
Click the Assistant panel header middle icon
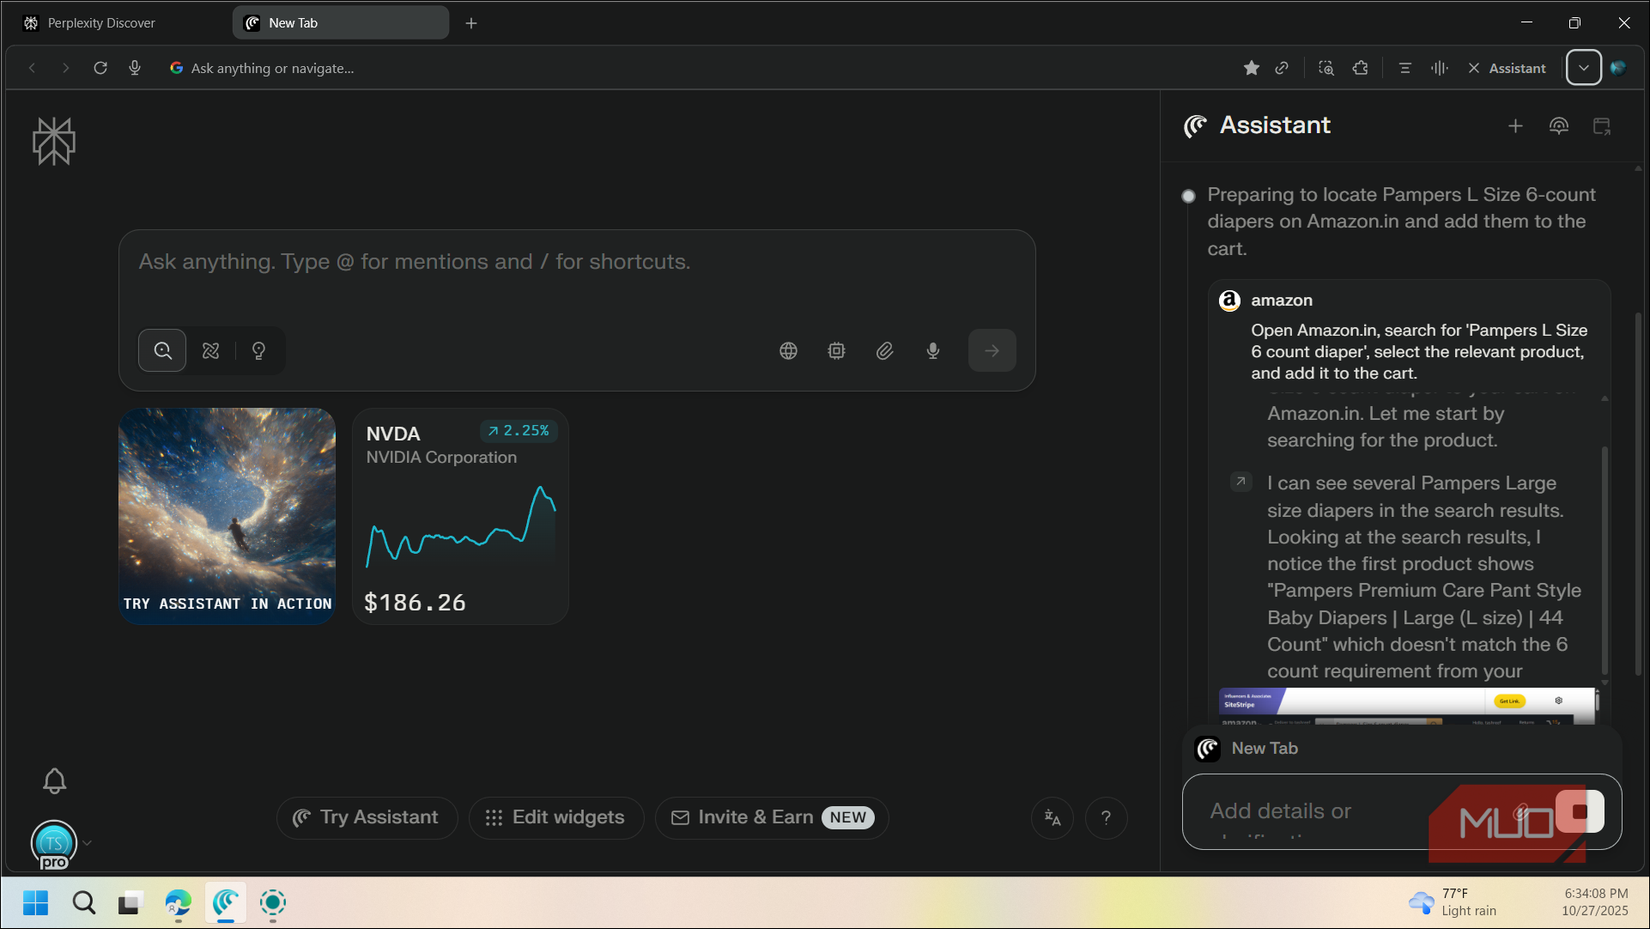[1559, 126]
